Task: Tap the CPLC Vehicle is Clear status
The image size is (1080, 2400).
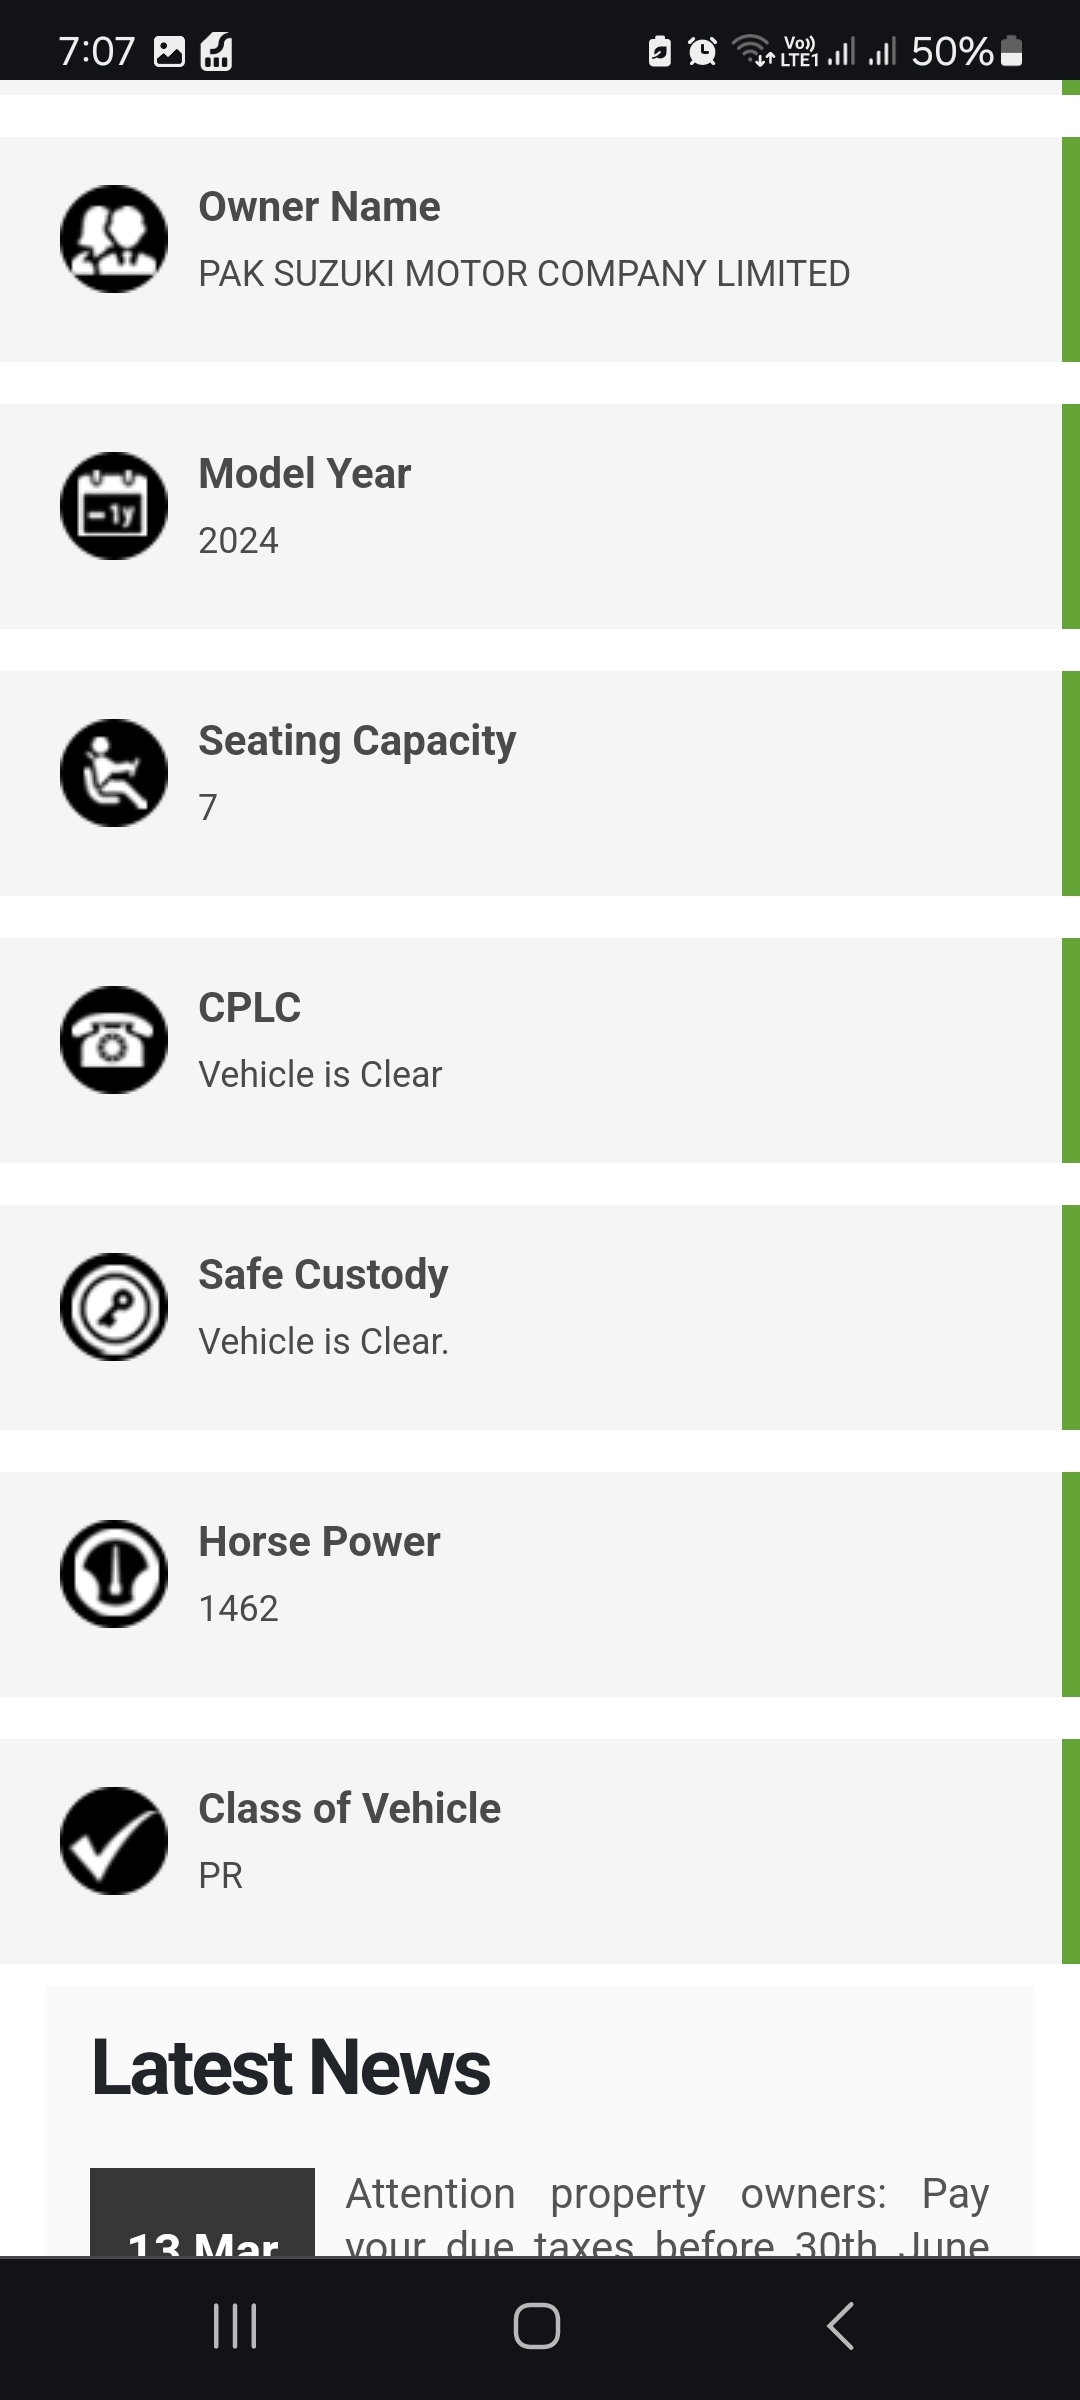Action: [x=320, y=1075]
